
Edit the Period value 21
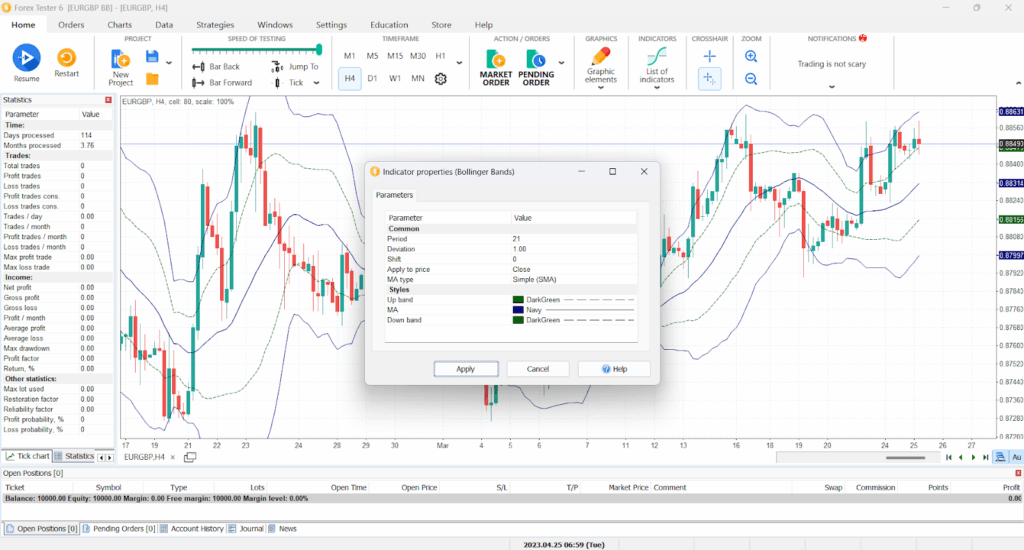pyautogui.click(x=573, y=239)
